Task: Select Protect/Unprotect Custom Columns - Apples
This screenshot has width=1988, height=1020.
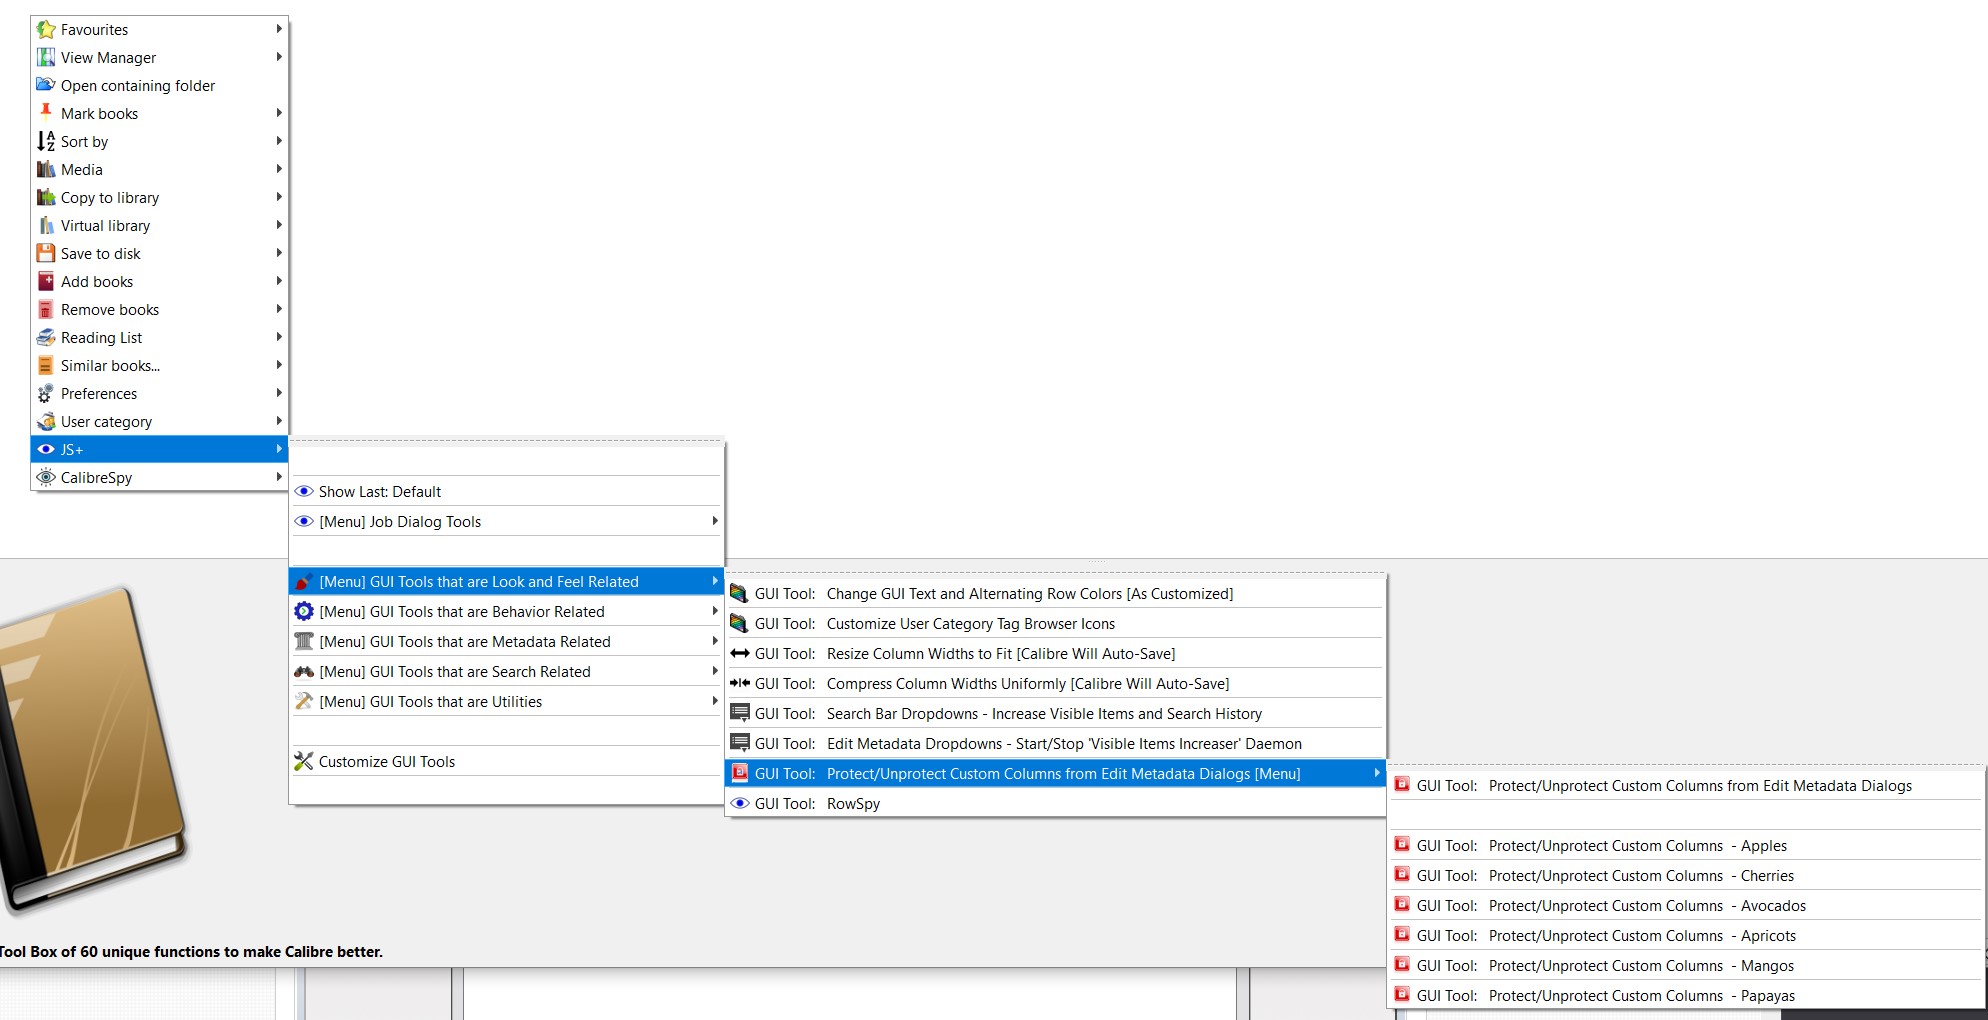Action: (x=1686, y=846)
